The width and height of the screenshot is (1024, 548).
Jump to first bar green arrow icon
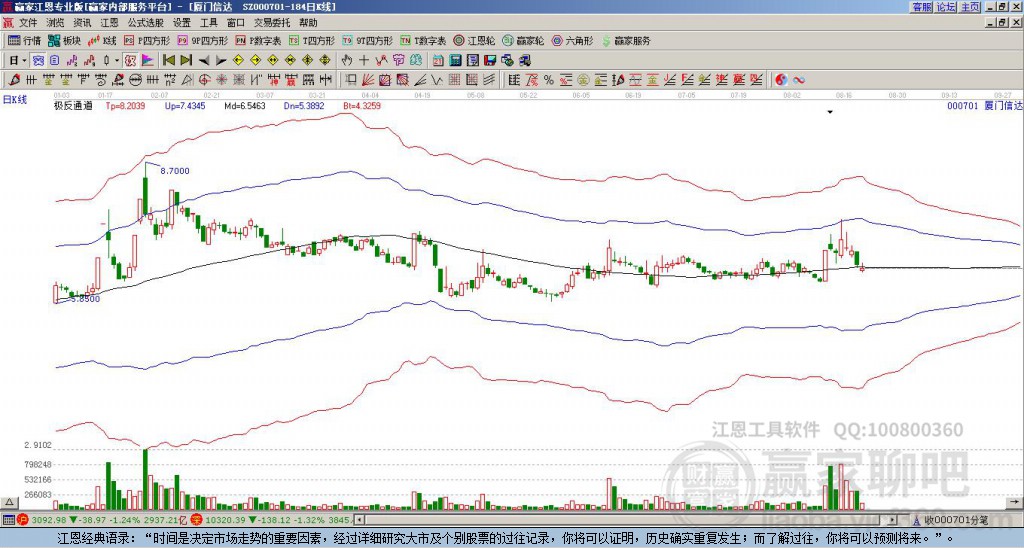pos(169,60)
